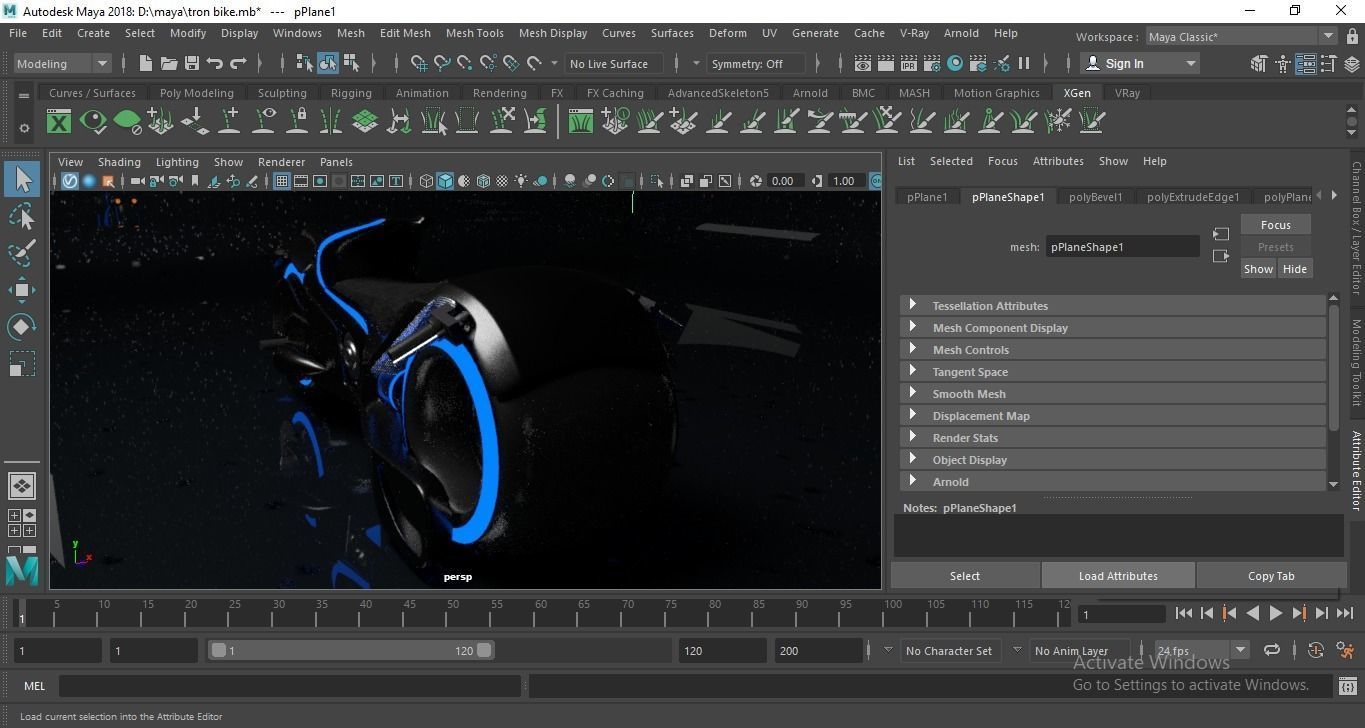
Task: Choose the Paint selection tool
Action: point(22,253)
